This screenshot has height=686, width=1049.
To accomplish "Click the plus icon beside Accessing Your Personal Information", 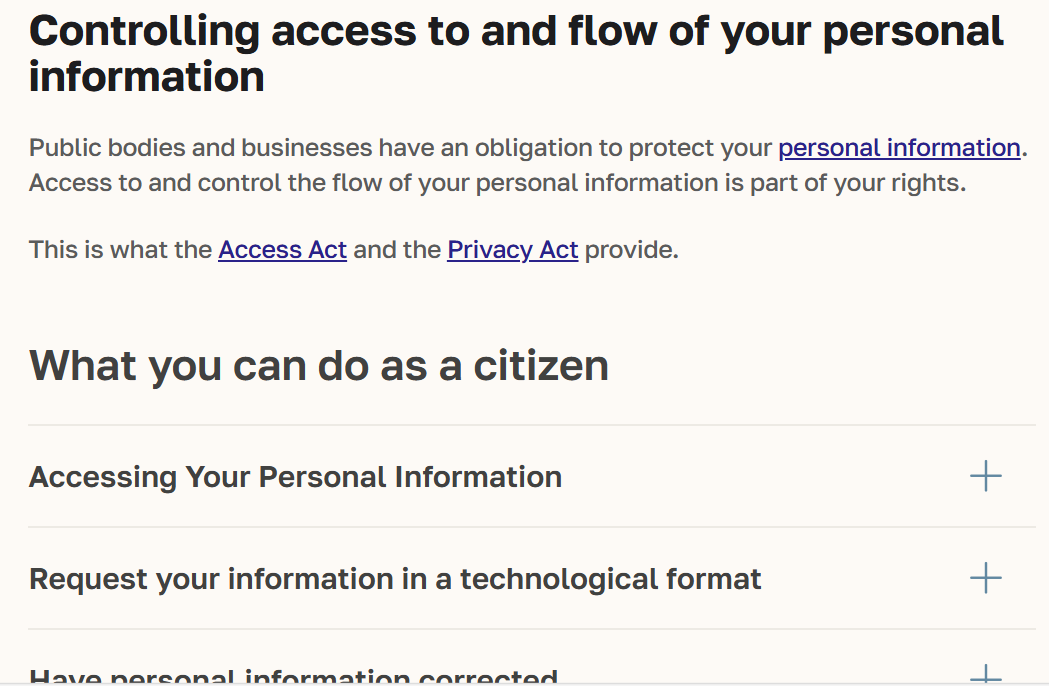I will pos(985,476).
